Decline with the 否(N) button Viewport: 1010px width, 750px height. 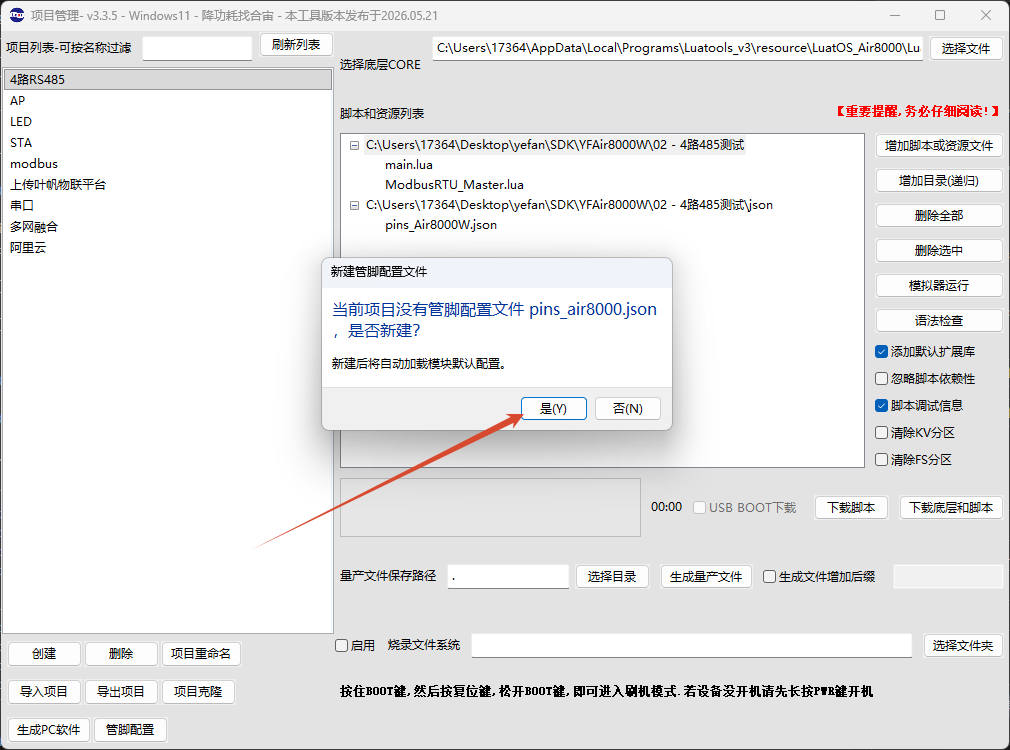[x=627, y=409]
